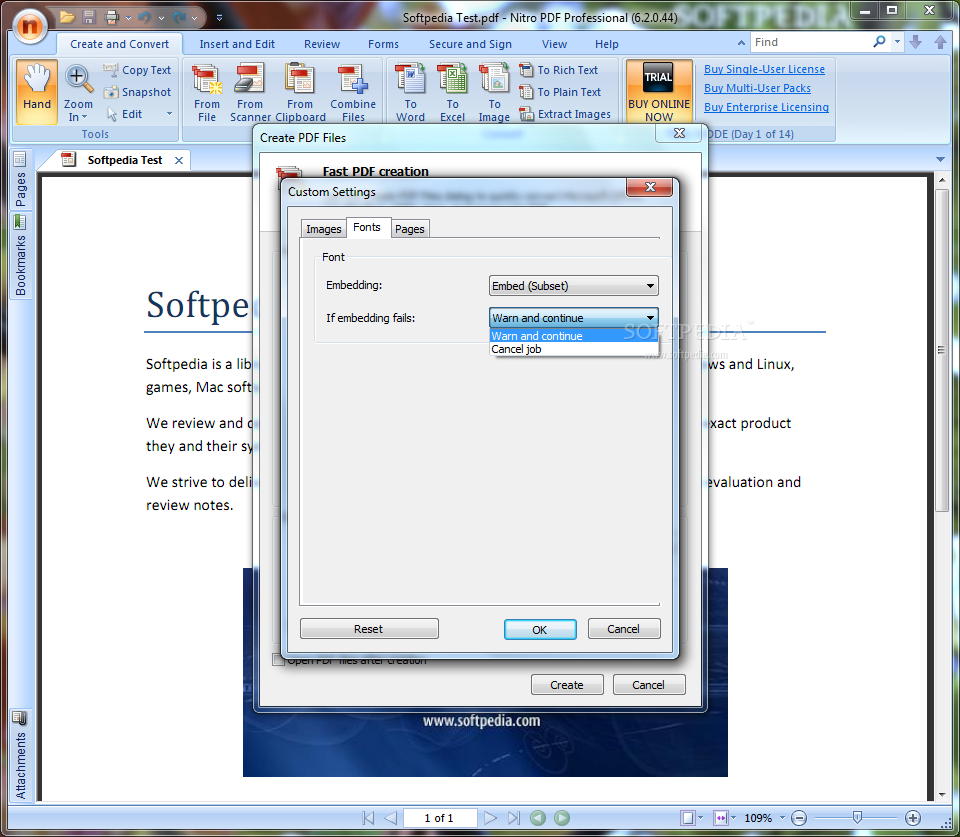The height and width of the screenshot is (837, 960).
Task: Take a Snapshot of the page
Action: coord(137,92)
